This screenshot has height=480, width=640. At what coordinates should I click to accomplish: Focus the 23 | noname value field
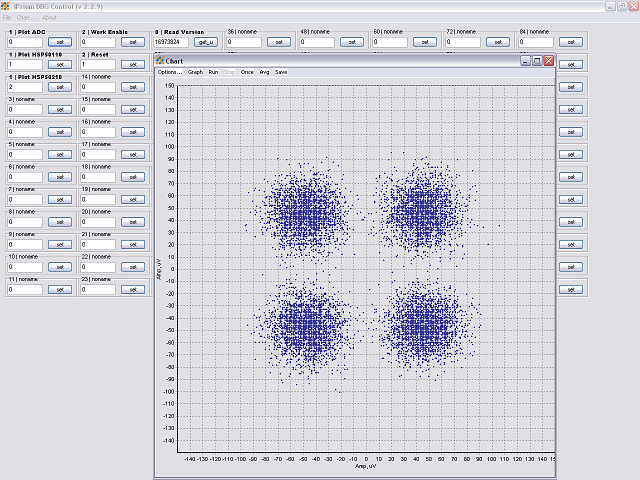pyautogui.click(x=98, y=289)
